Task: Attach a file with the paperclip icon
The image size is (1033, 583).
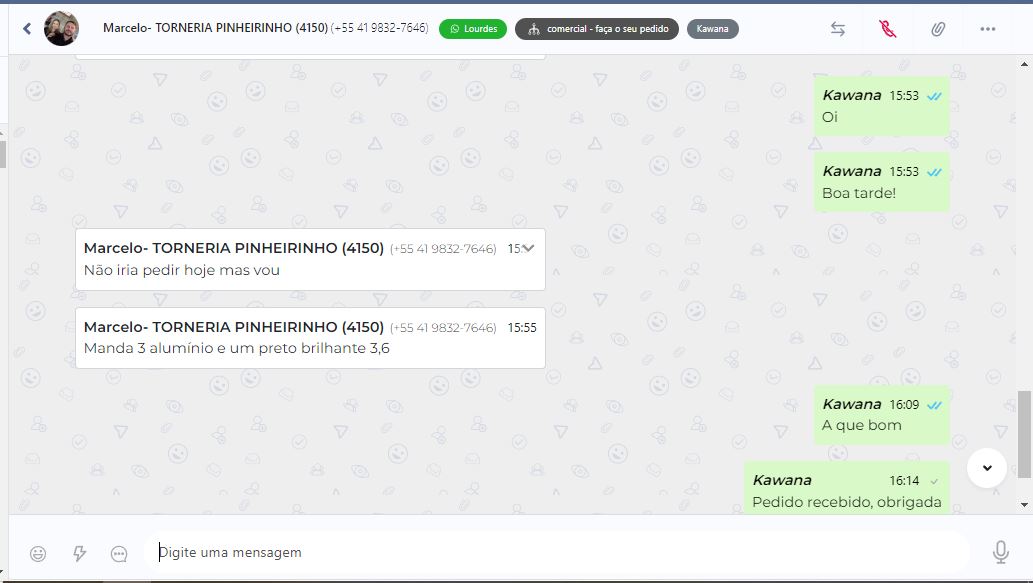Action: point(937,29)
